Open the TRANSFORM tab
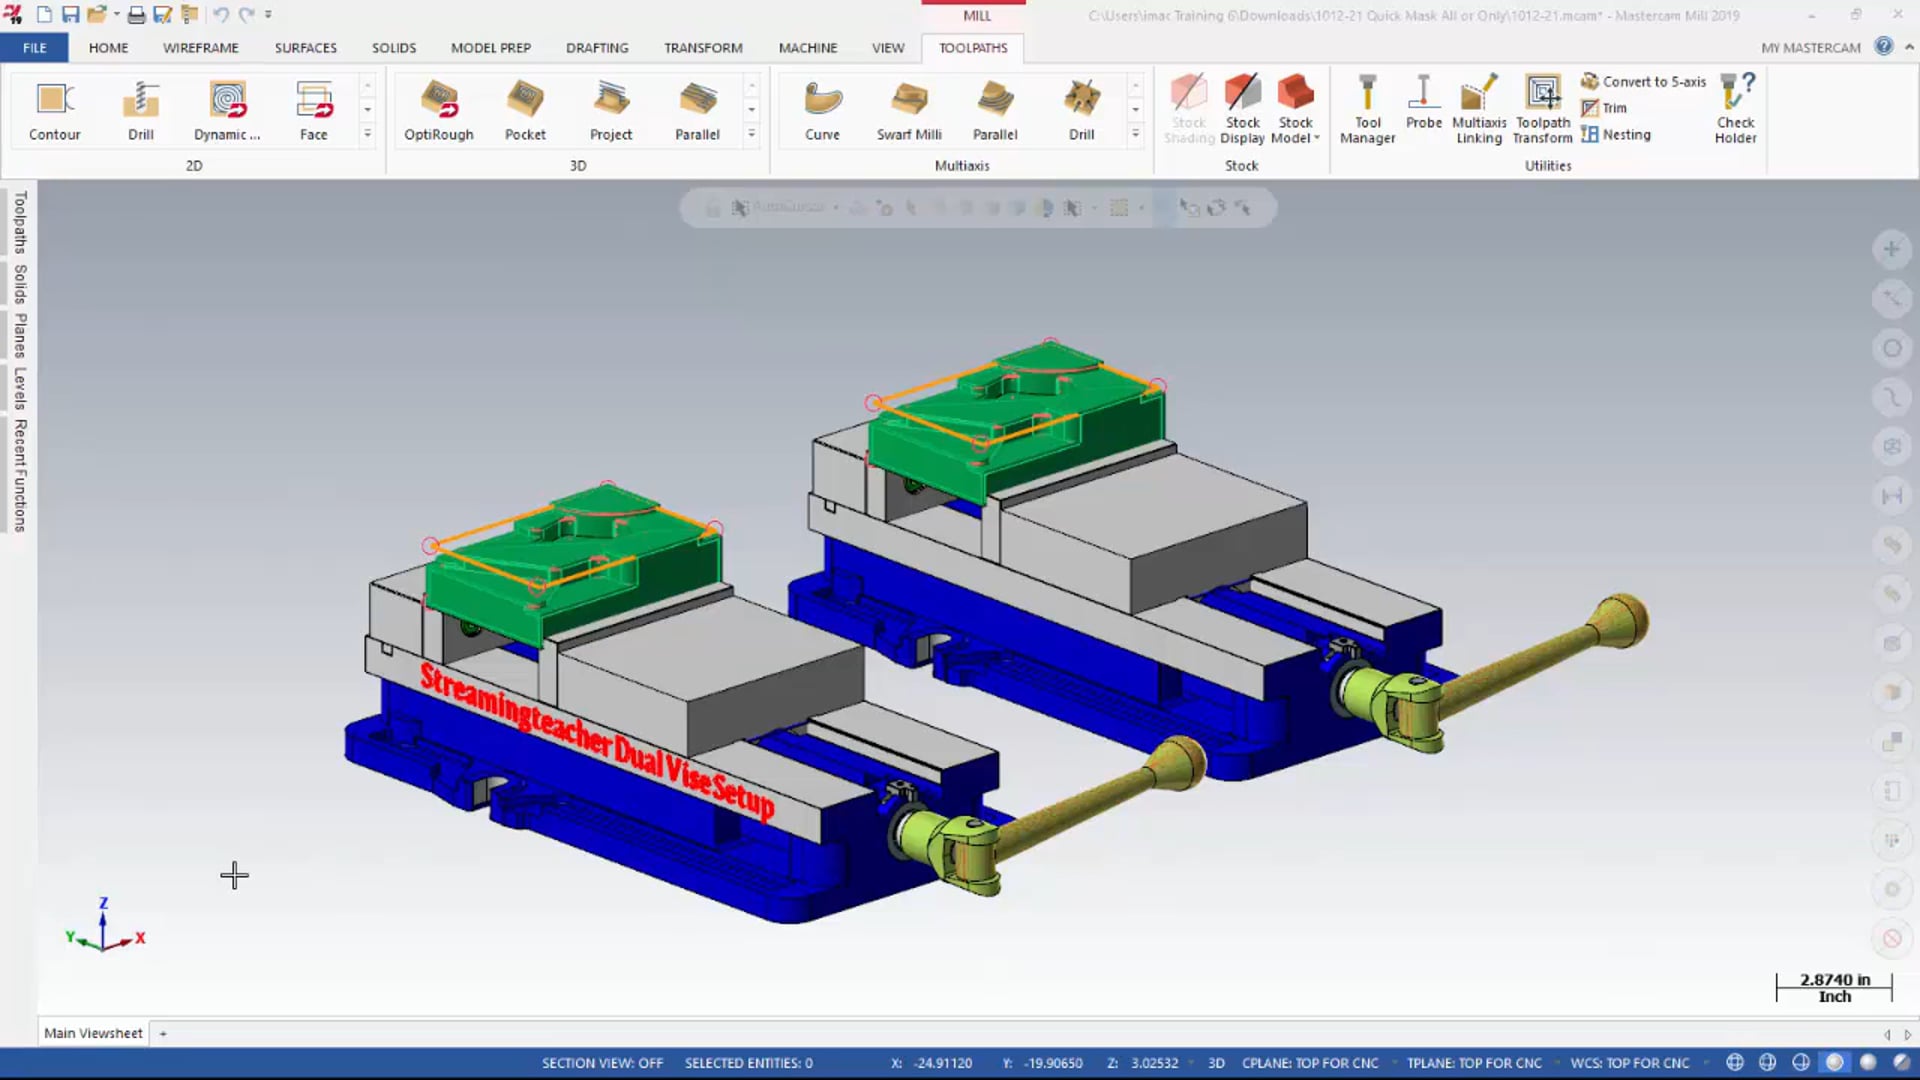The width and height of the screenshot is (1920, 1080). click(x=703, y=47)
